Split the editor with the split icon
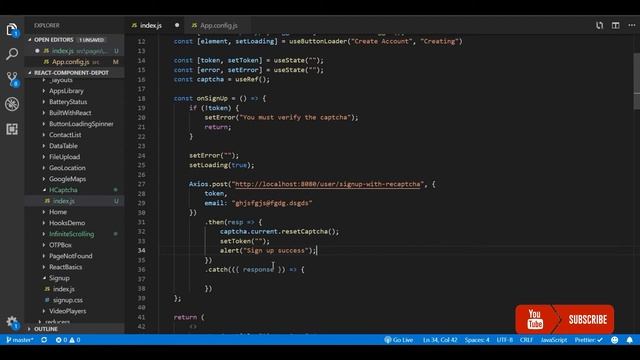Screen dimensions: 640x360 tap(616, 25)
